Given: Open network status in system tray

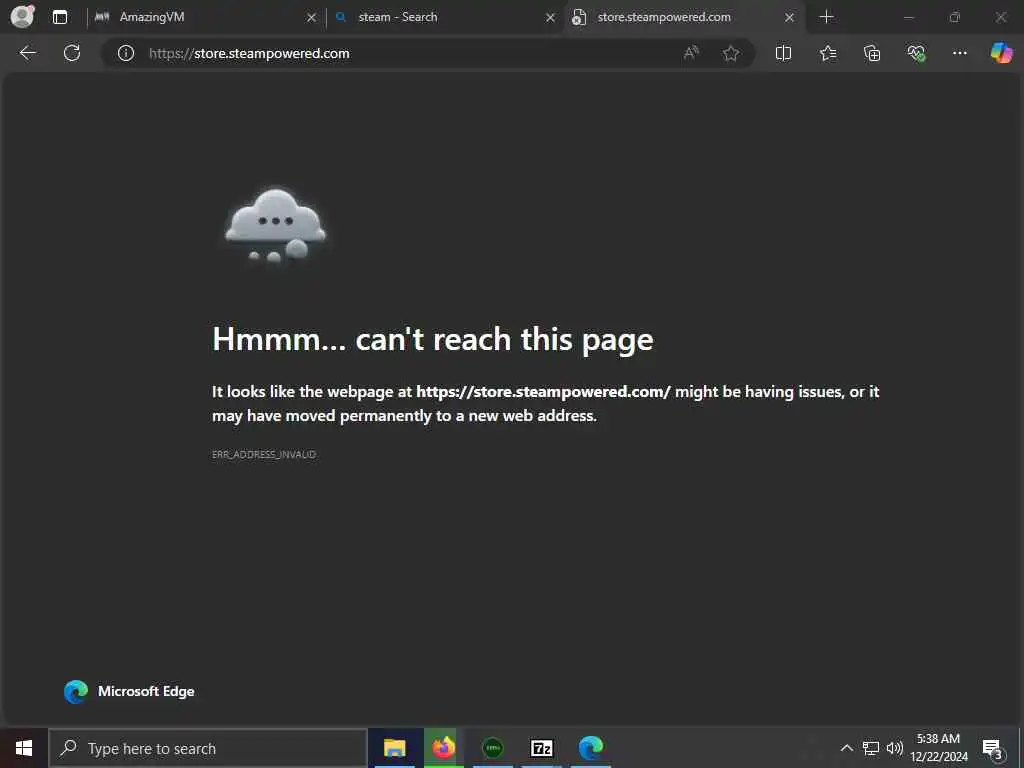Looking at the screenshot, I should (871, 748).
